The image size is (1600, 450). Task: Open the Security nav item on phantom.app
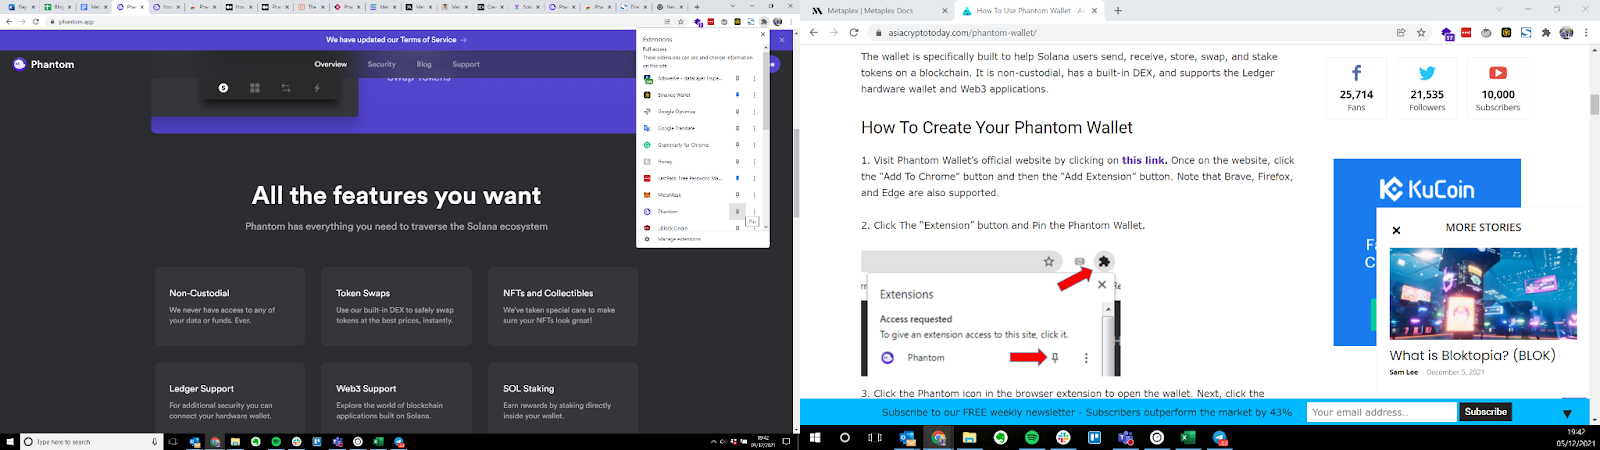click(382, 64)
